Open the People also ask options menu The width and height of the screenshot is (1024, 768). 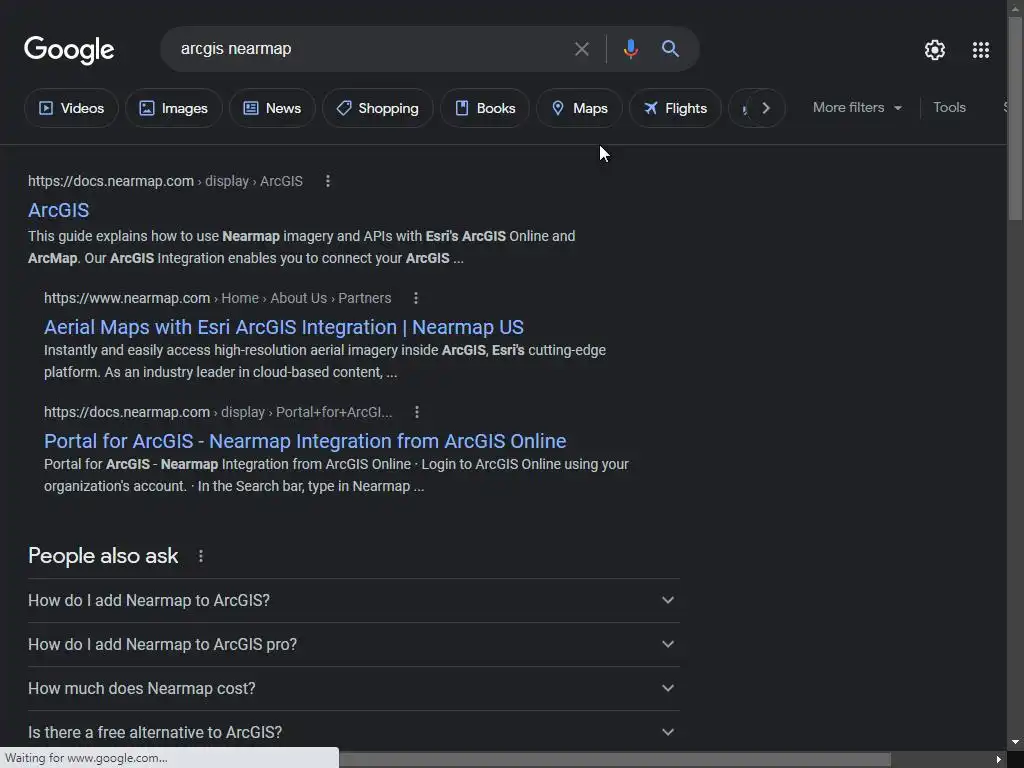pos(200,556)
